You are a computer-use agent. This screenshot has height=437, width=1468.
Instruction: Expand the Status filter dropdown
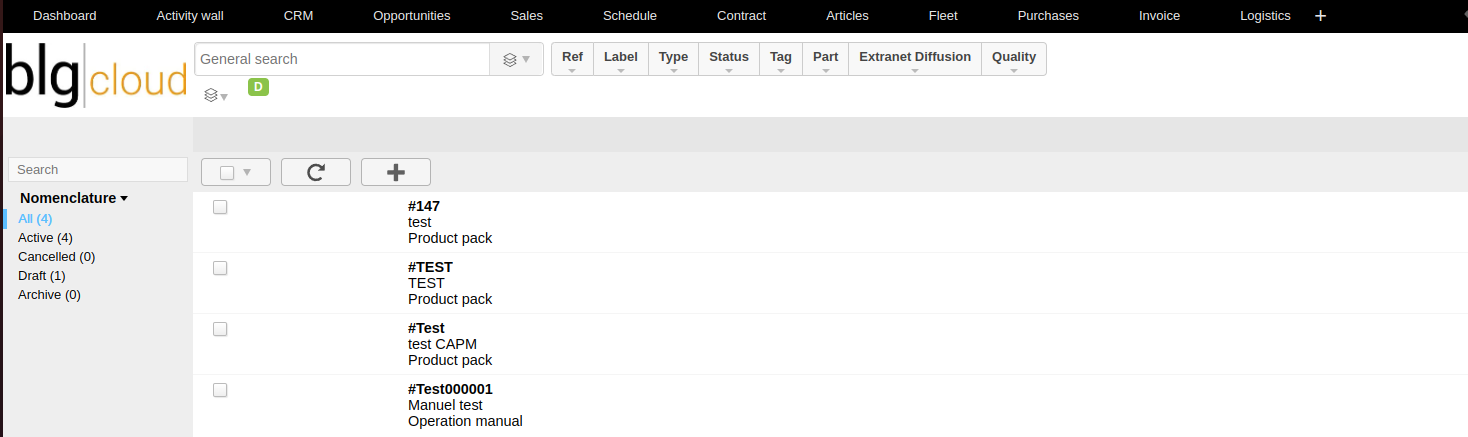pos(729,59)
